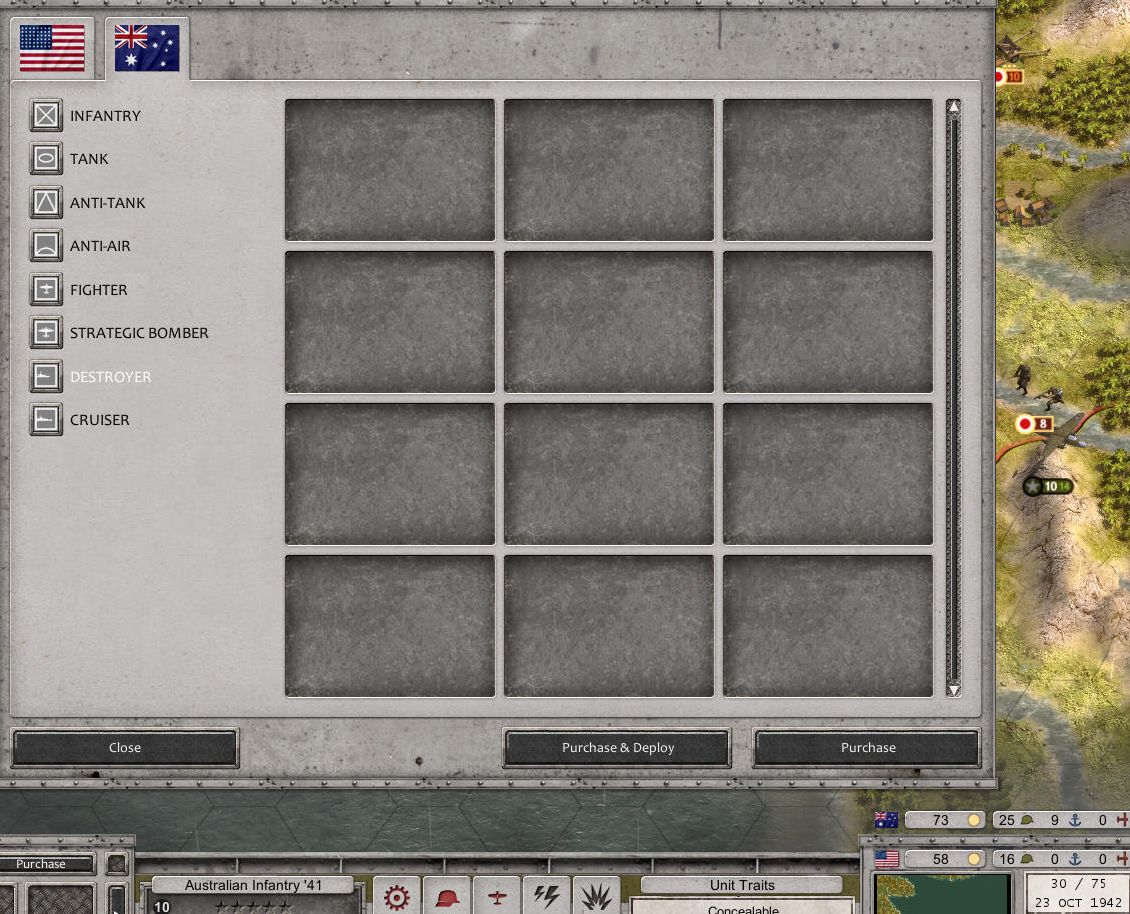Click the minimap
The width and height of the screenshot is (1130, 914).
click(x=942, y=894)
